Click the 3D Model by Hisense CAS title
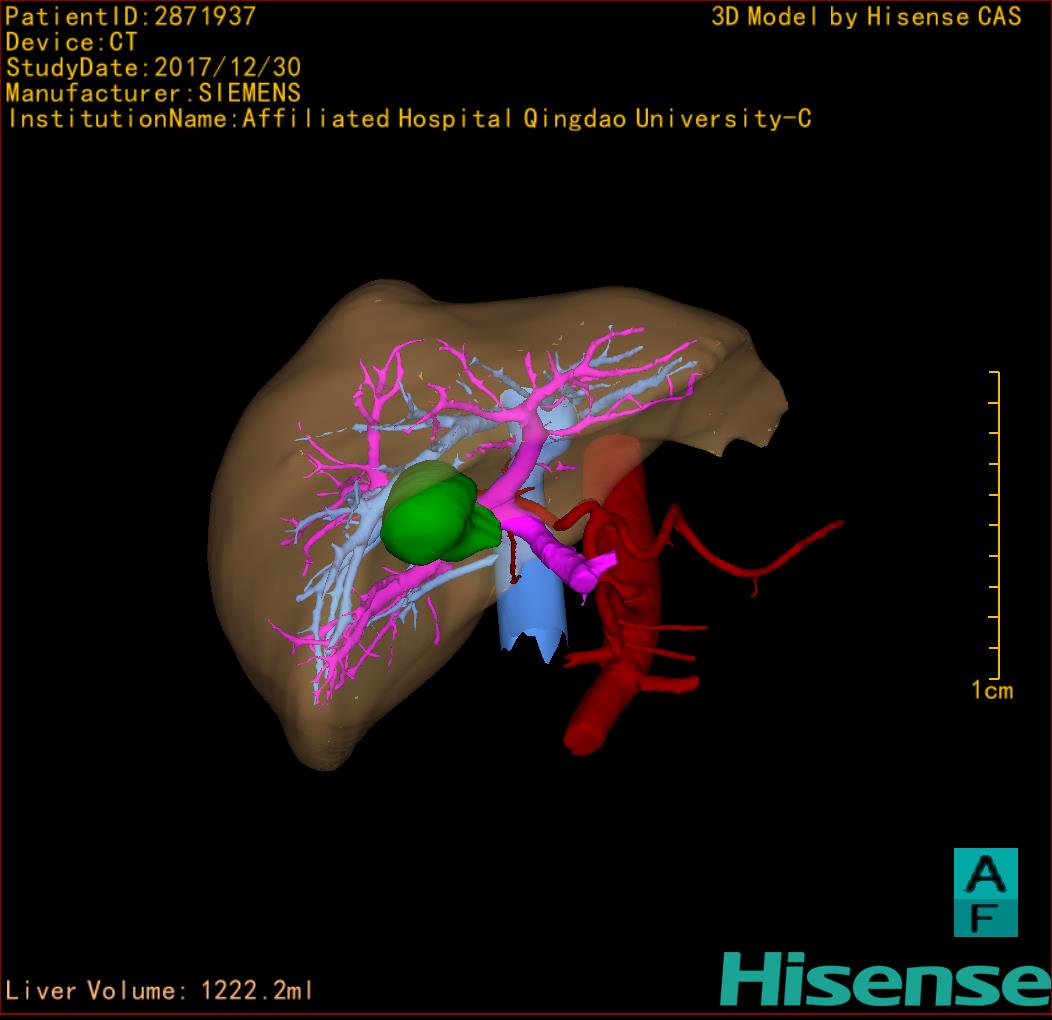The image size is (1052, 1020). point(866,16)
